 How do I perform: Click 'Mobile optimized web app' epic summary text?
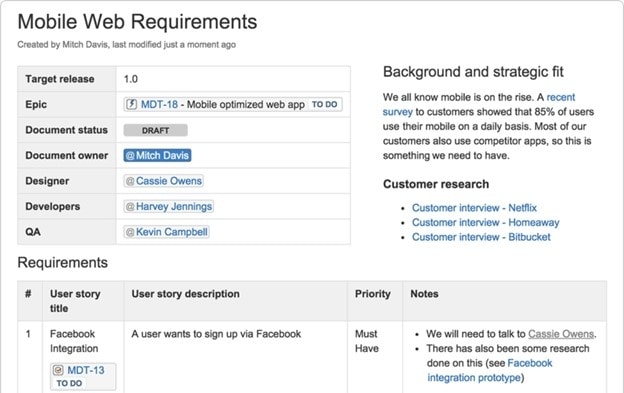point(246,105)
